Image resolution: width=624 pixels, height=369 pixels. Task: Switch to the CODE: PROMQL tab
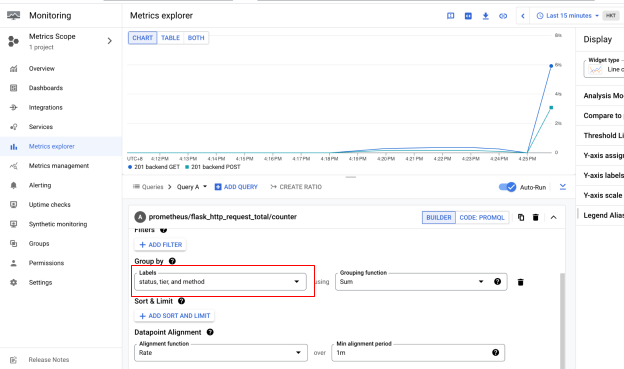click(482, 217)
